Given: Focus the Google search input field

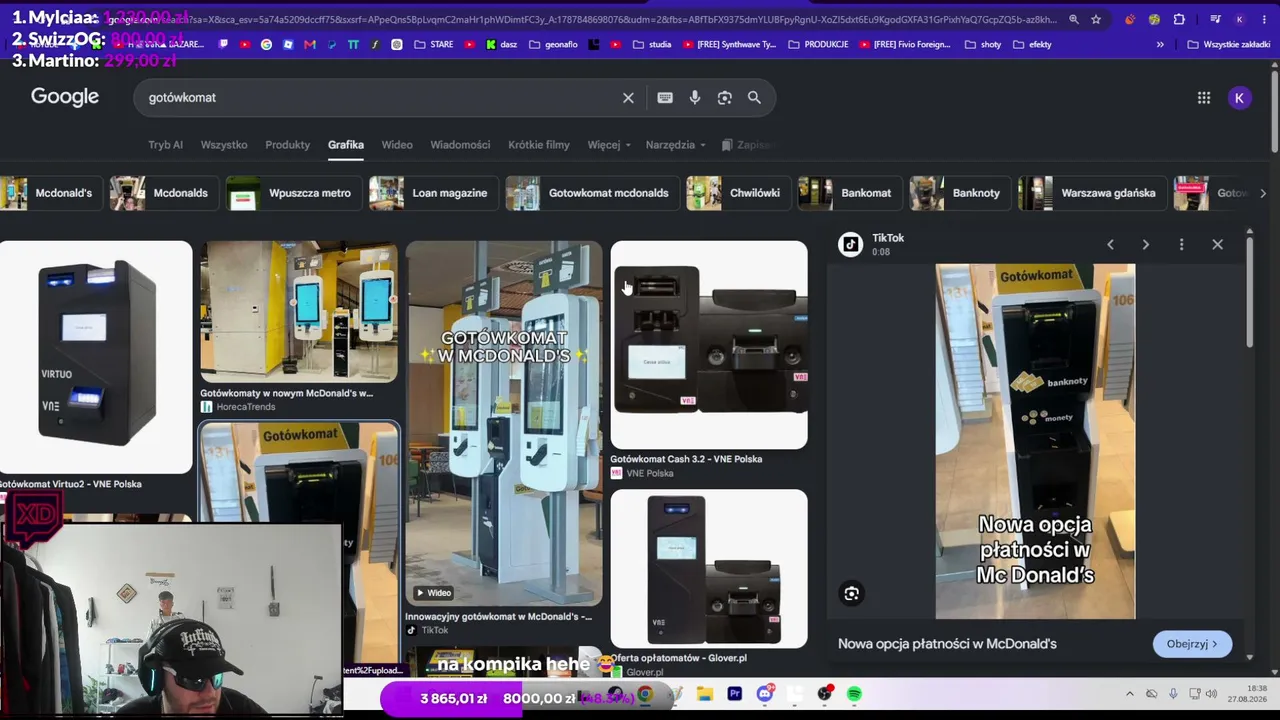Looking at the screenshot, I should coord(380,97).
